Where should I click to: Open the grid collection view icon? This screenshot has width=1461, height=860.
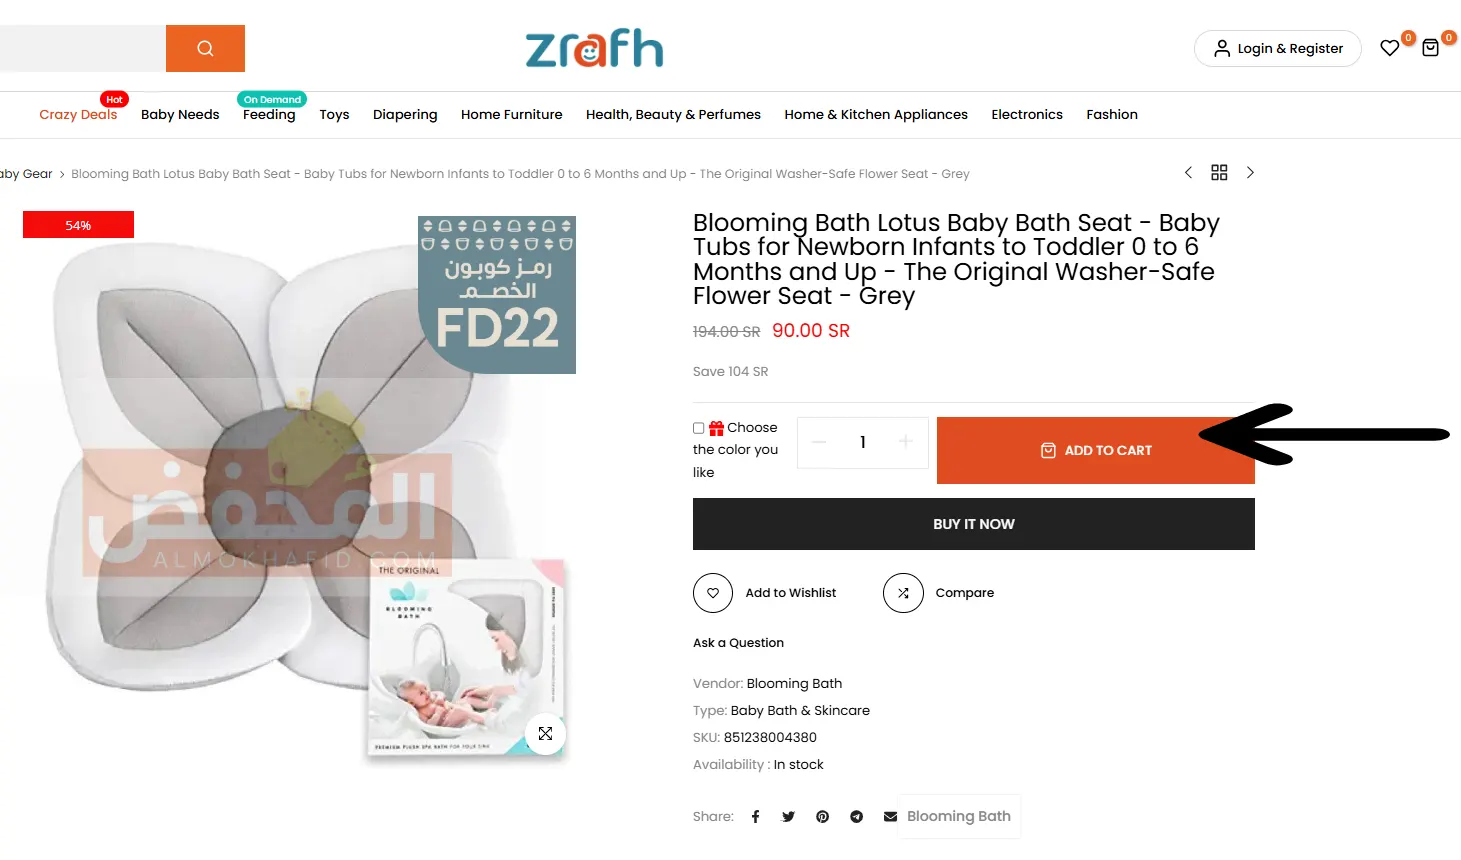(x=1219, y=173)
